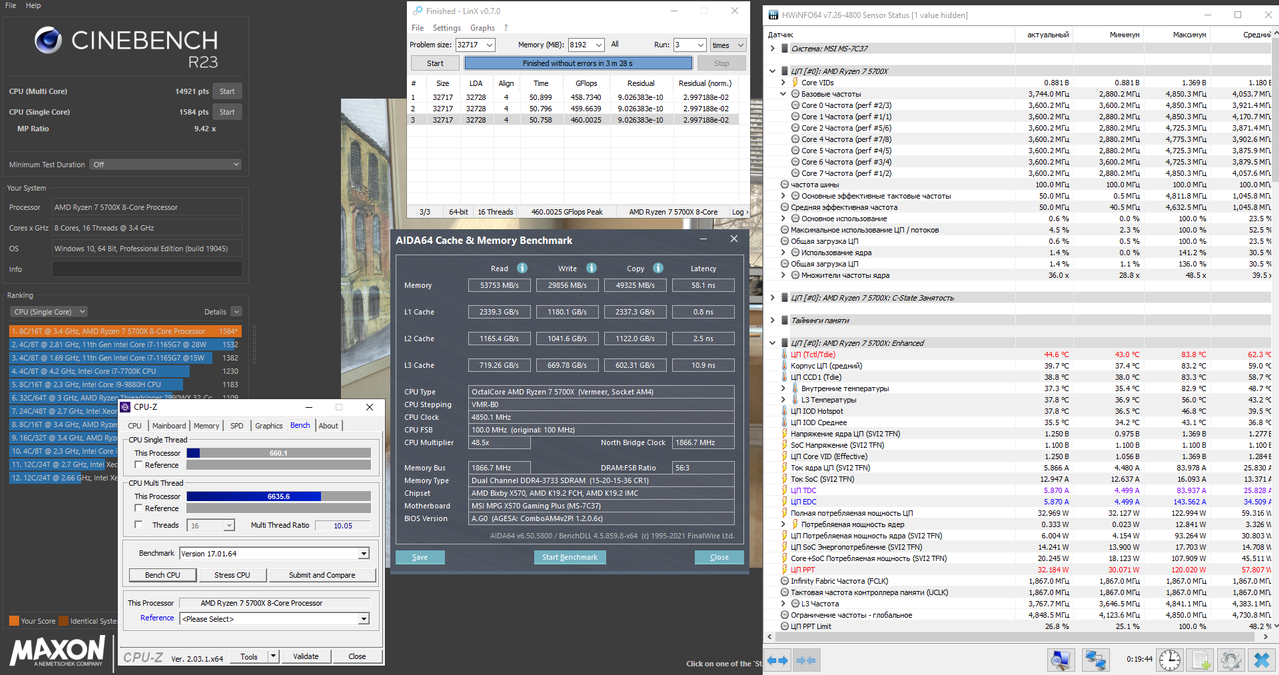This screenshot has width=1279, height=675.
Task: Click chip icon of Тайминги памяти
Action: point(784,320)
